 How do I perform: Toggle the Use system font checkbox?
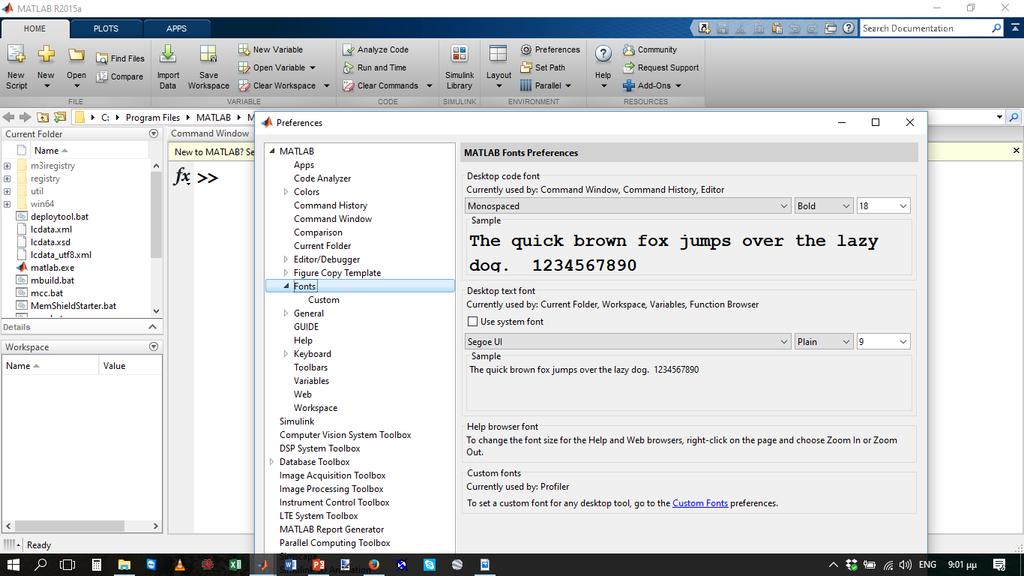point(473,321)
